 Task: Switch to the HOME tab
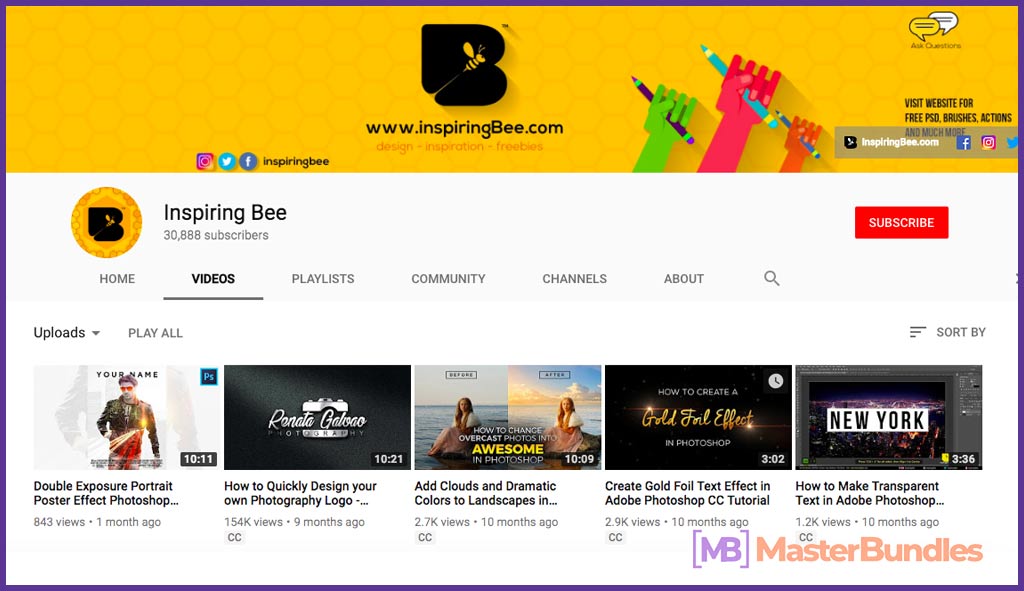tap(117, 279)
